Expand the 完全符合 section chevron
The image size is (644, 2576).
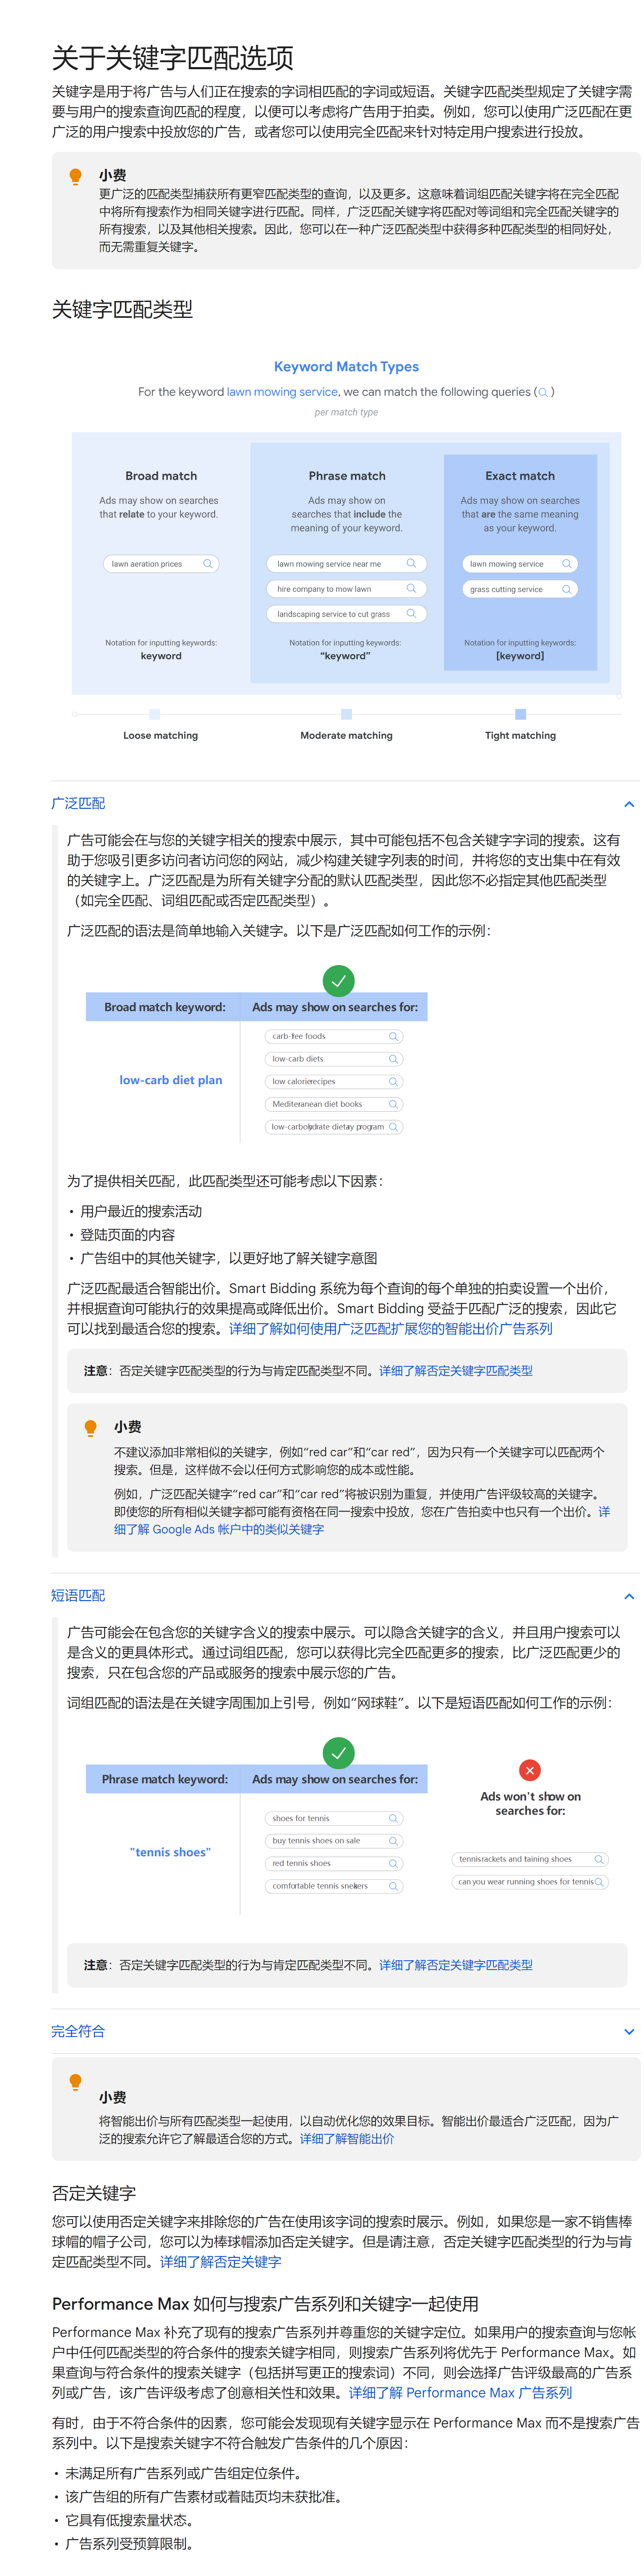(628, 2031)
